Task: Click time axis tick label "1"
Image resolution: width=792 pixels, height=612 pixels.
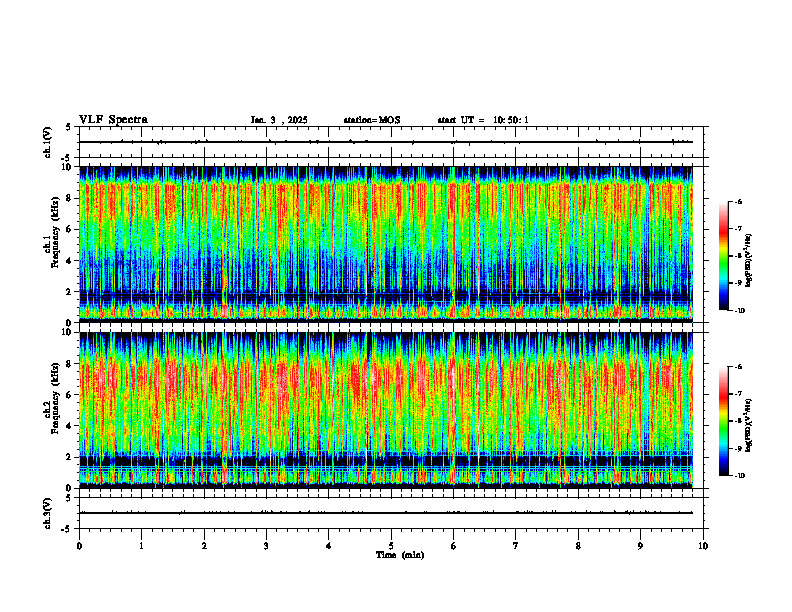Action: coord(141,546)
